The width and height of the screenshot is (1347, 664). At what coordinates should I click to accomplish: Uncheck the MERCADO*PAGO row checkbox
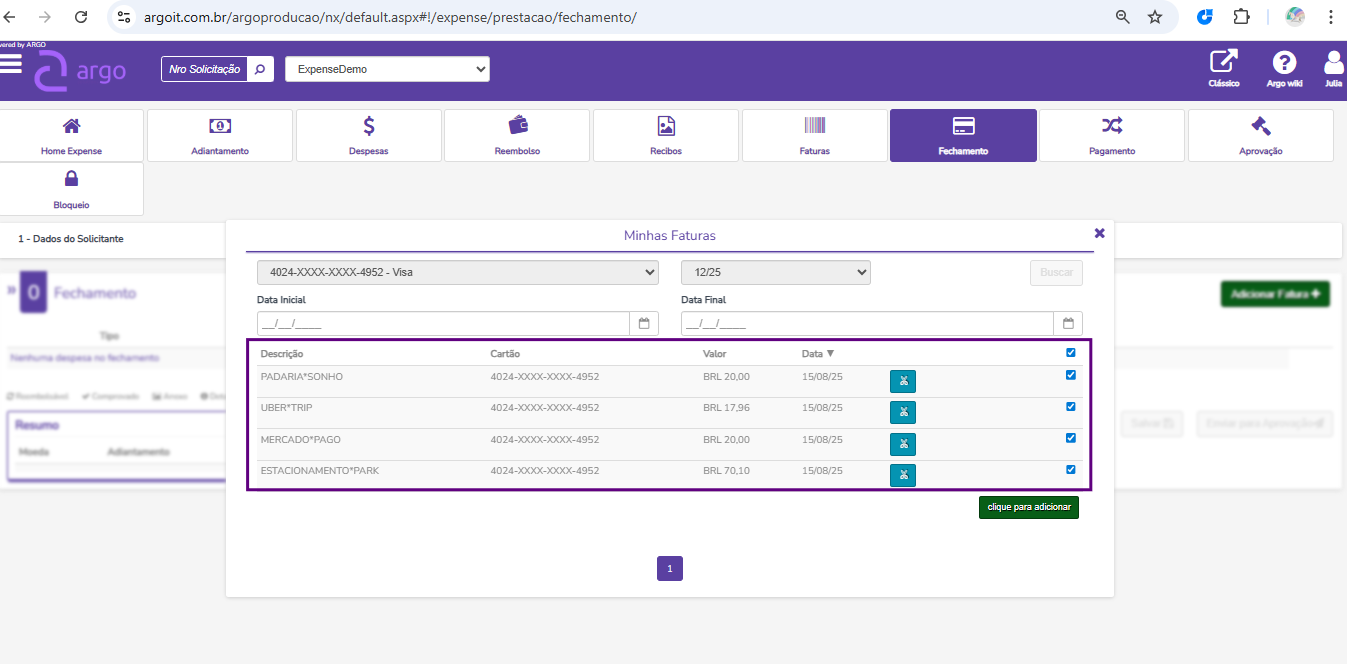[1071, 438]
